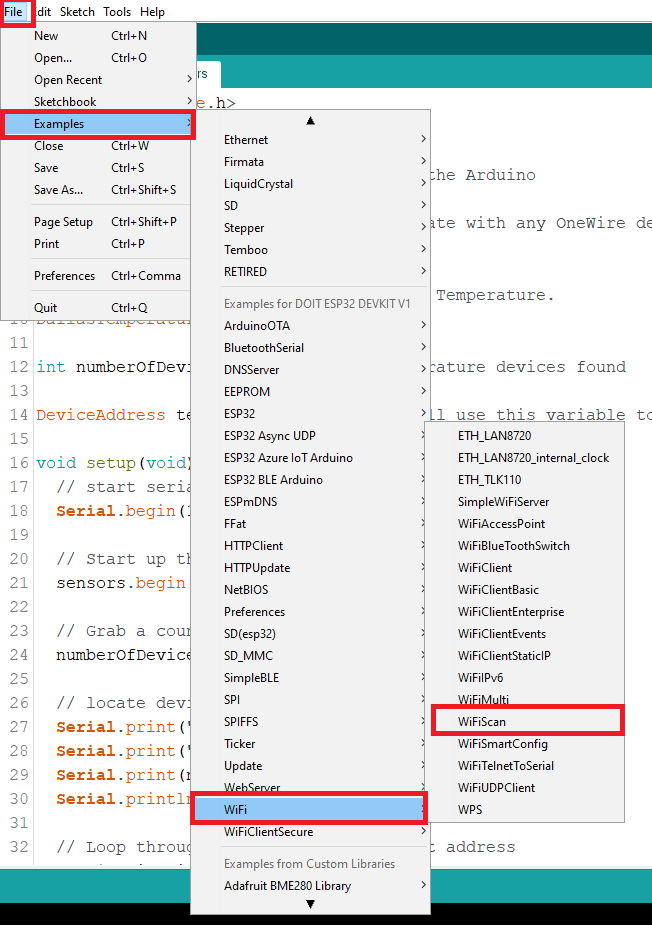Open WiFiAccessPoint example

[525, 524]
